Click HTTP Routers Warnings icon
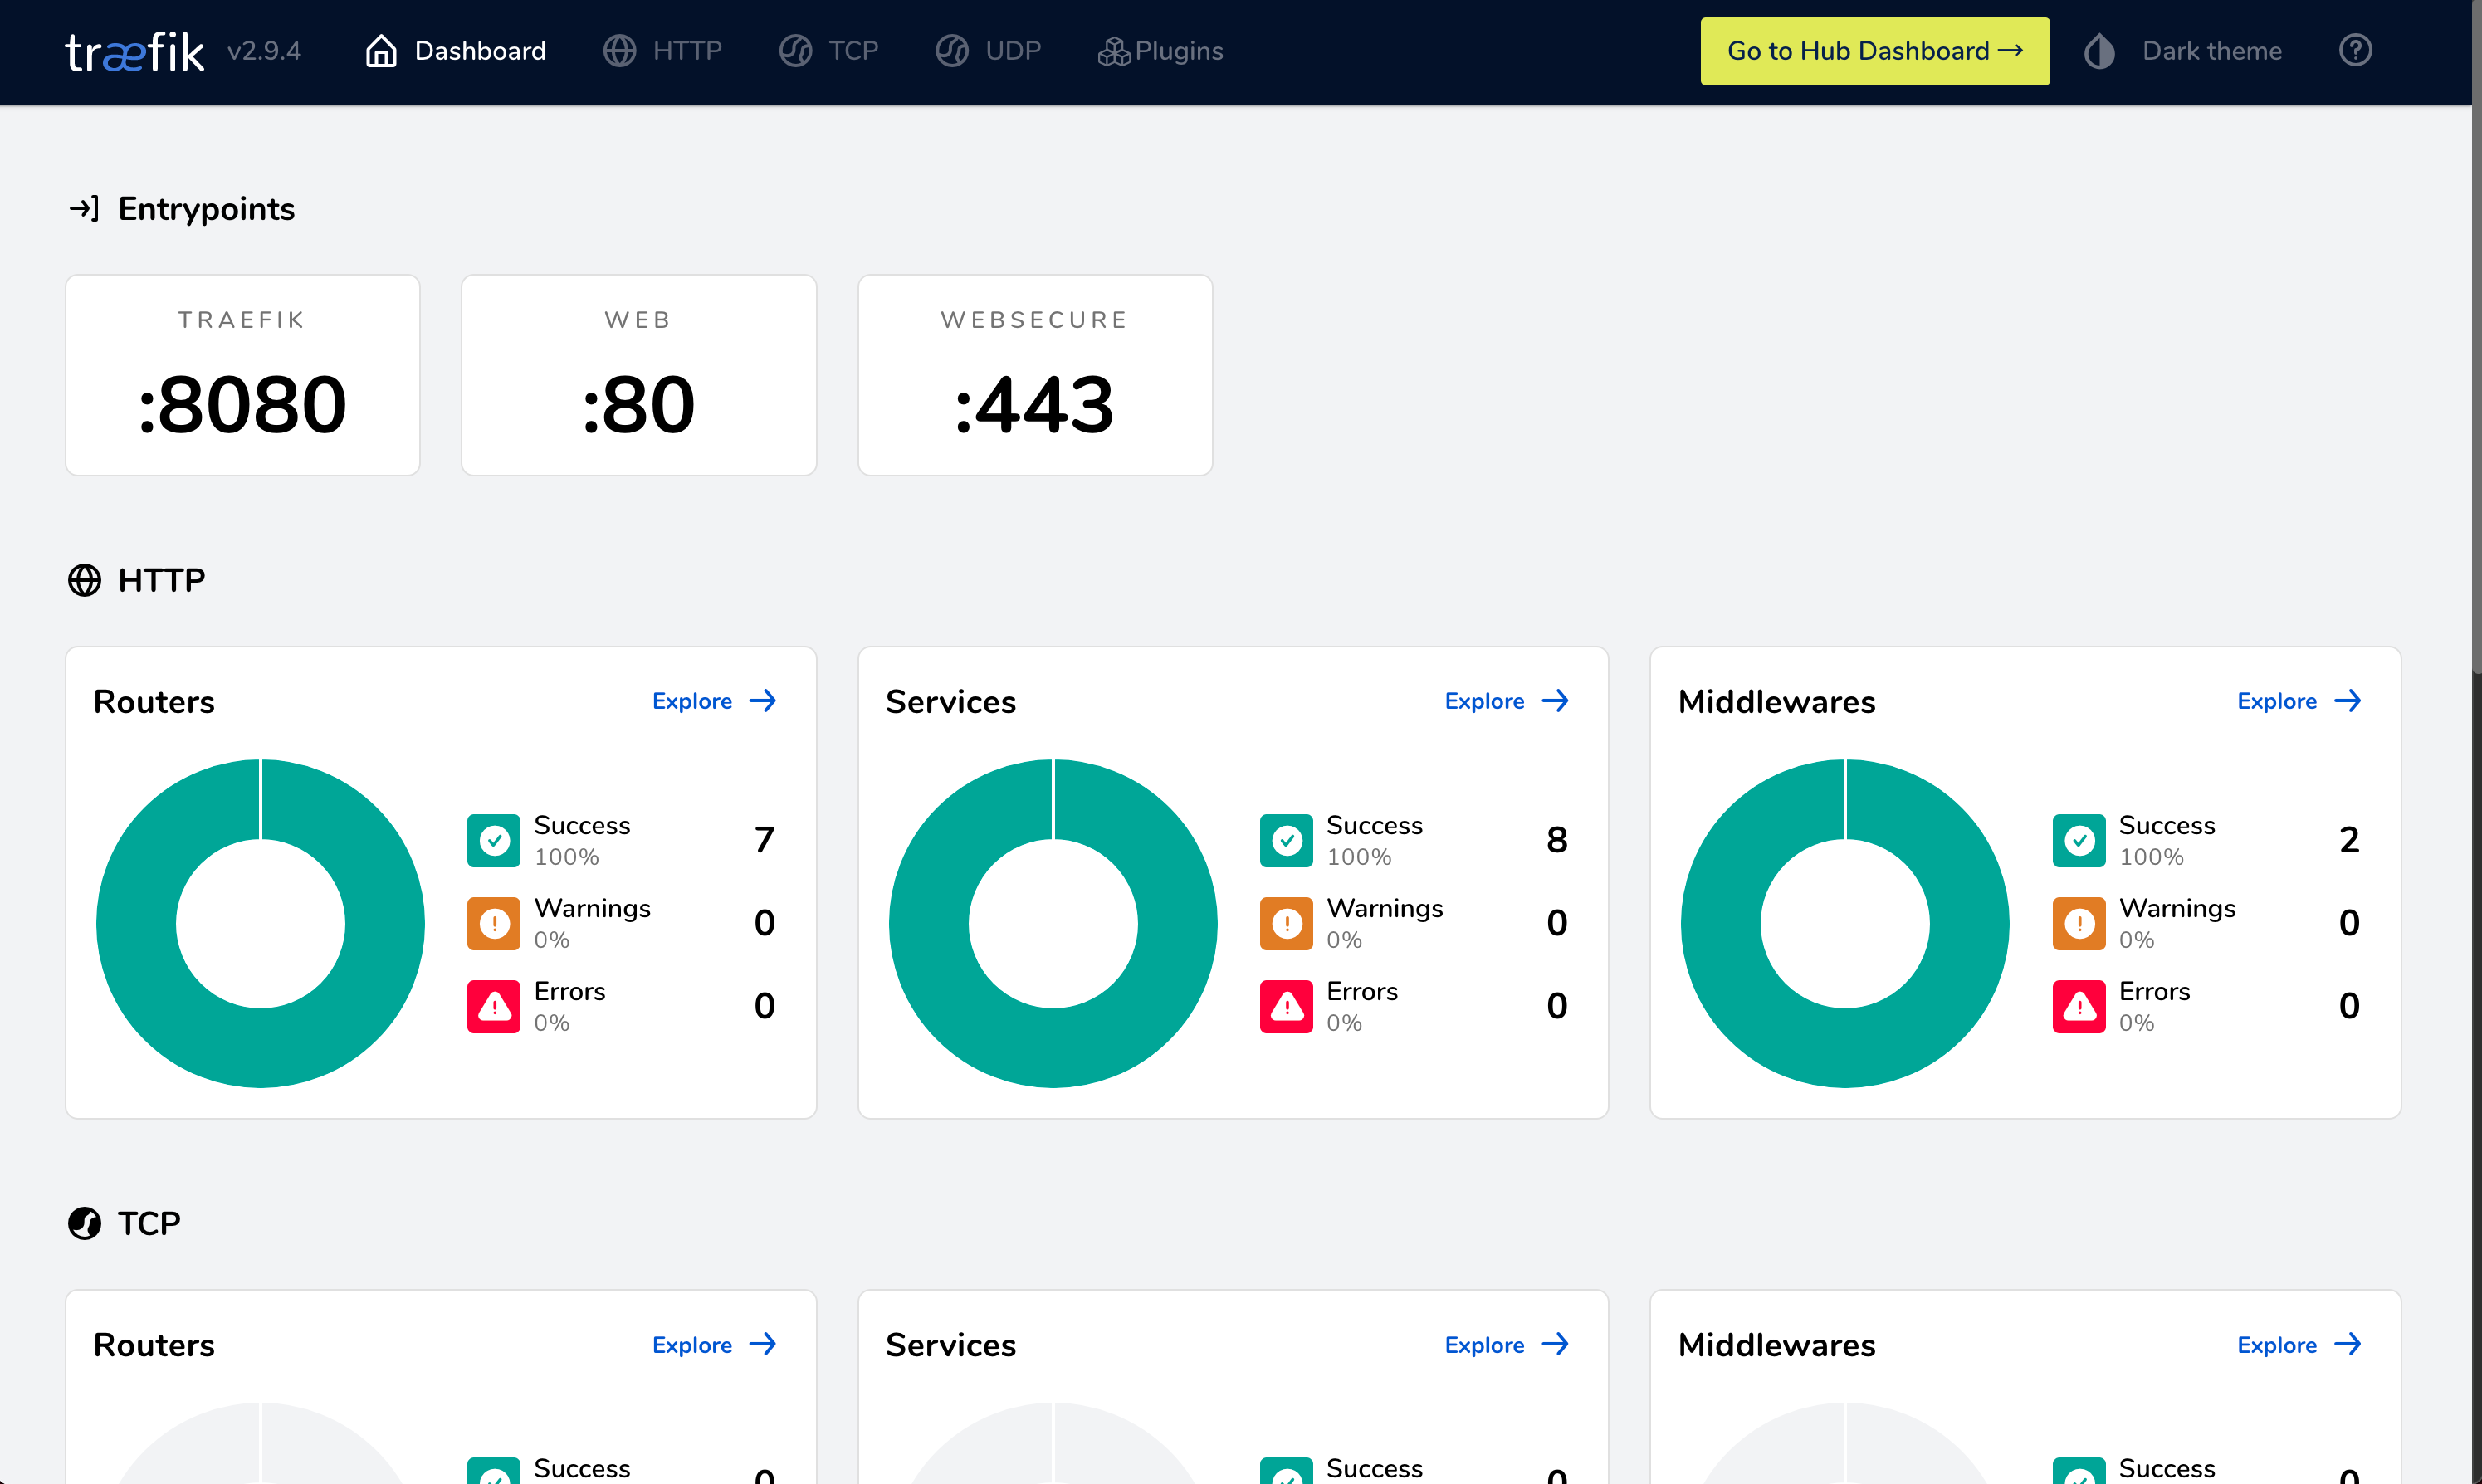This screenshot has width=2482, height=1484. click(x=494, y=923)
